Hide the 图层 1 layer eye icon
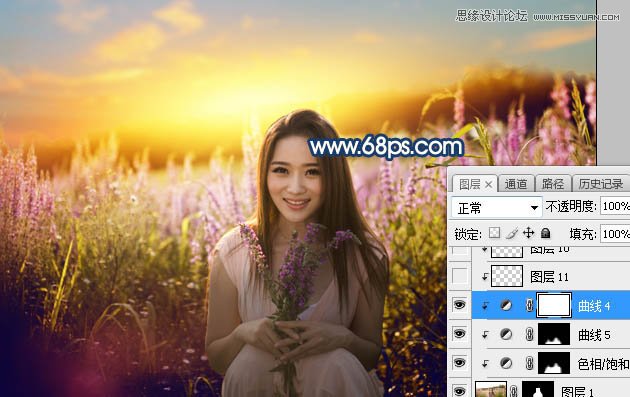Image resolution: width=630 pixels, height=397 pixels. [x=460, y=390]
